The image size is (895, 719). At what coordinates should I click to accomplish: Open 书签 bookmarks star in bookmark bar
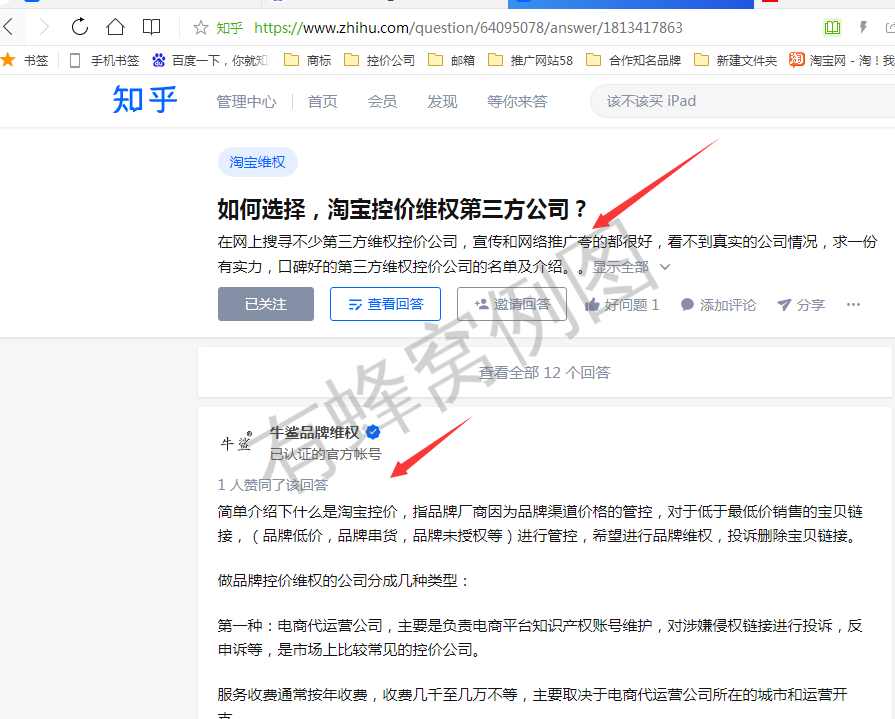[25, 60]
